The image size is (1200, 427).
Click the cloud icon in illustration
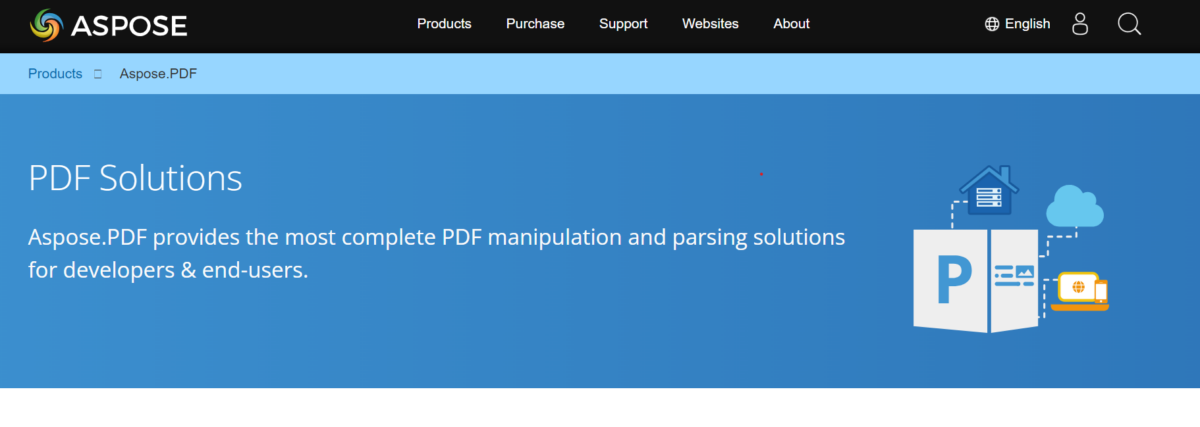coord(1075,206)
